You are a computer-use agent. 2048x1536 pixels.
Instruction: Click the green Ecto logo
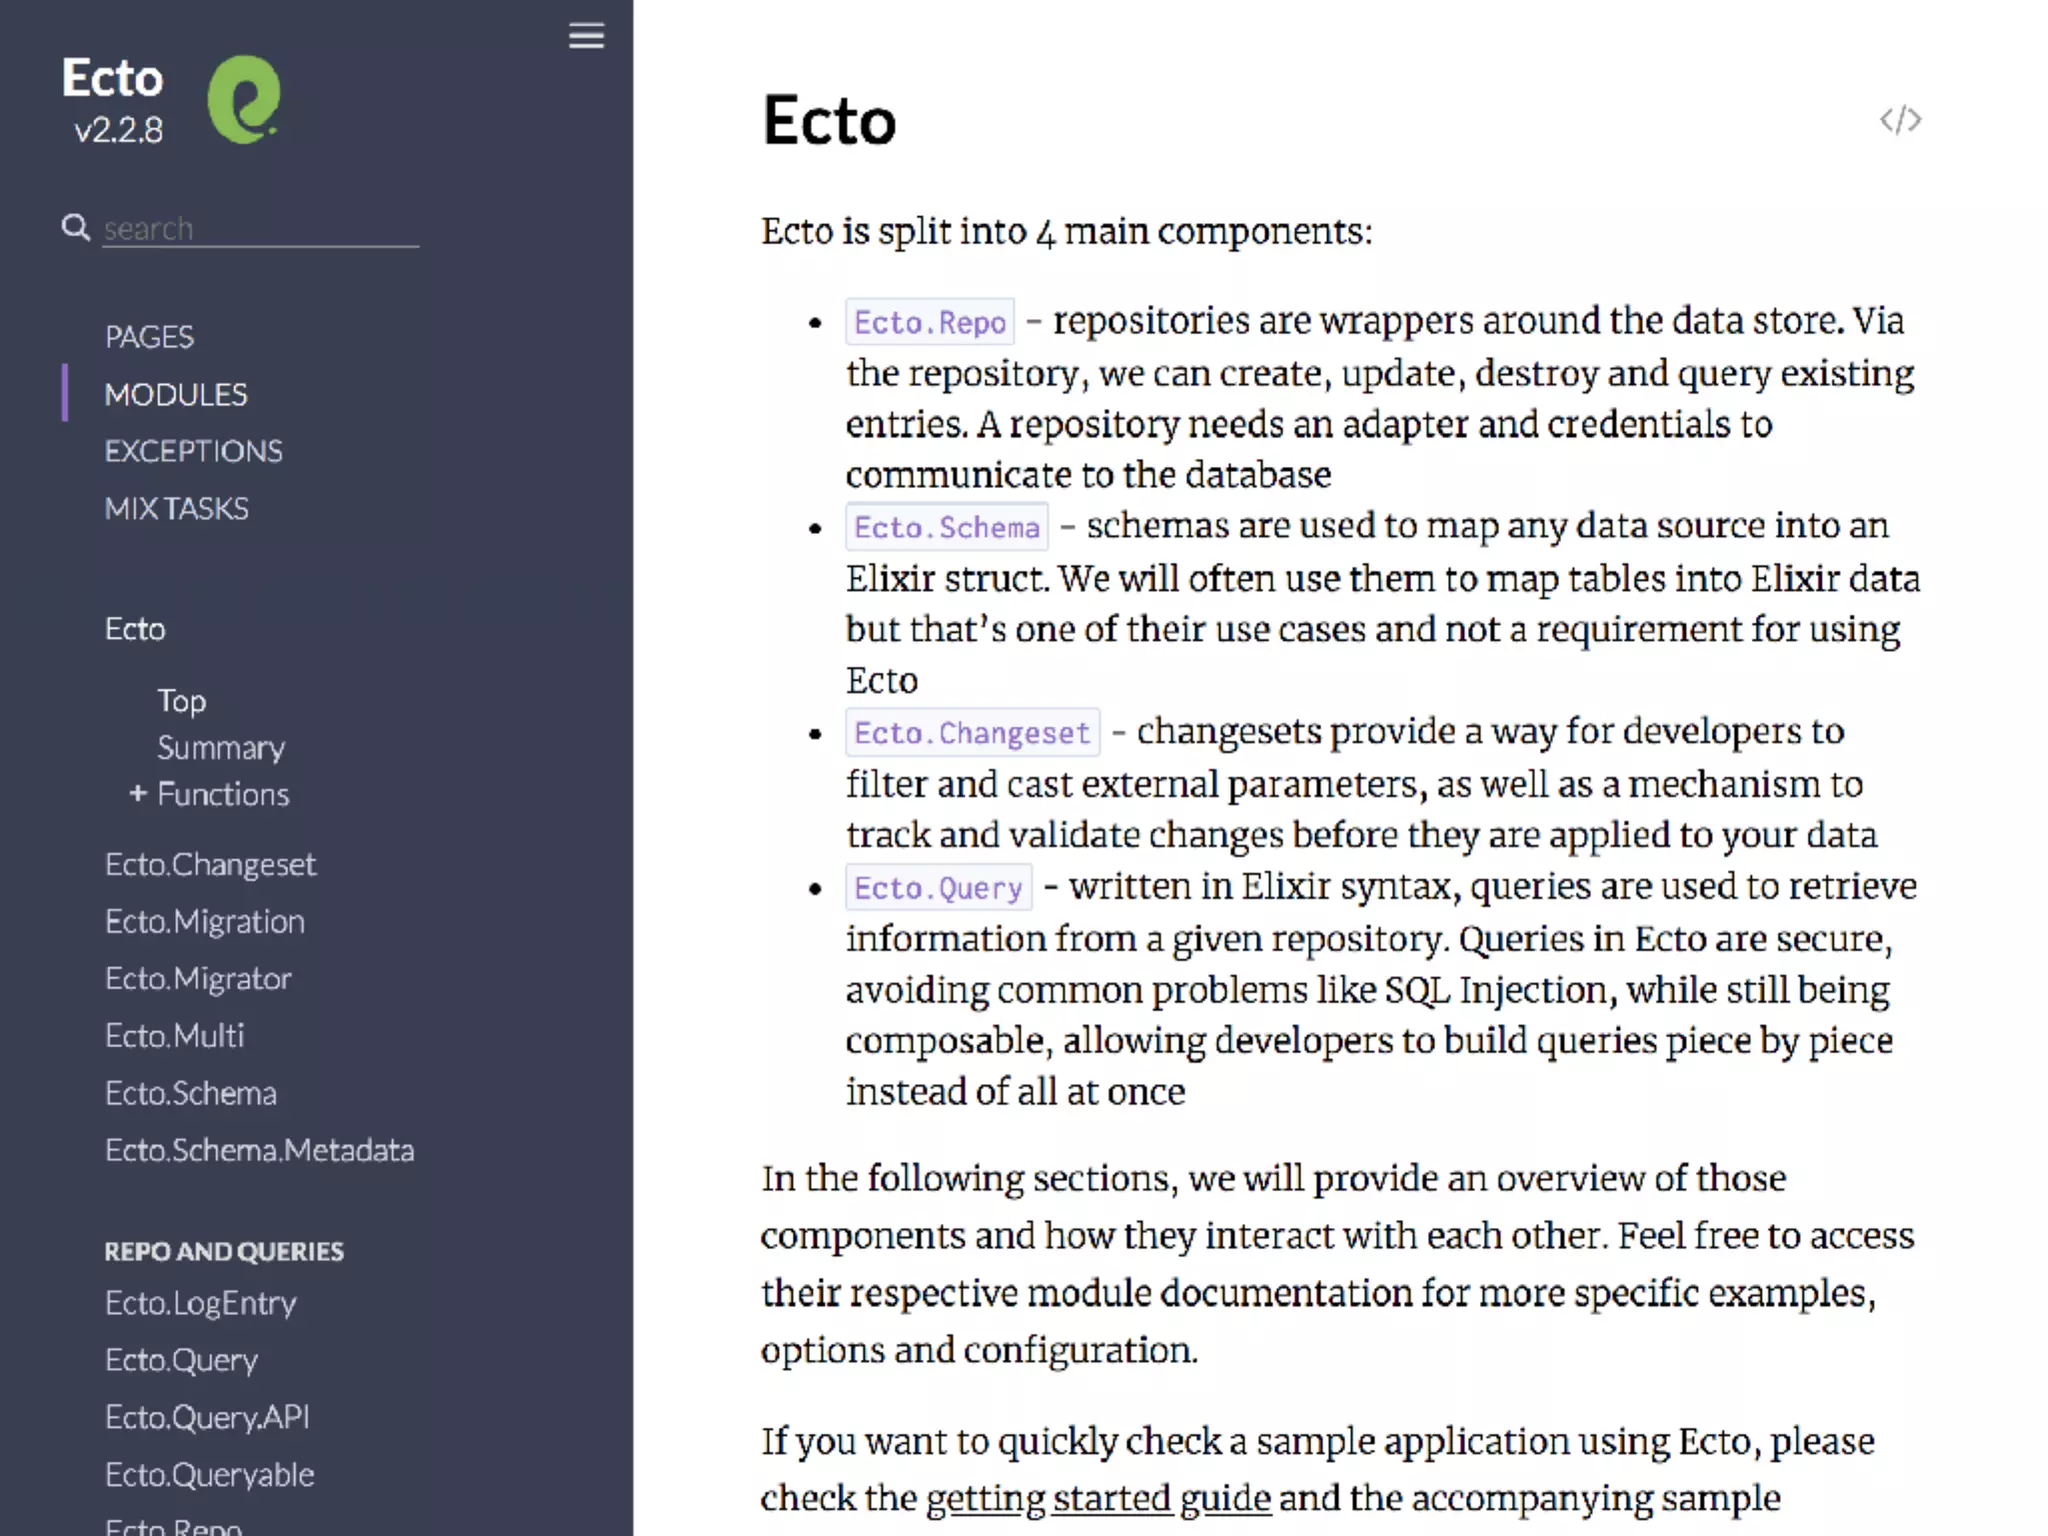(243, 100)
